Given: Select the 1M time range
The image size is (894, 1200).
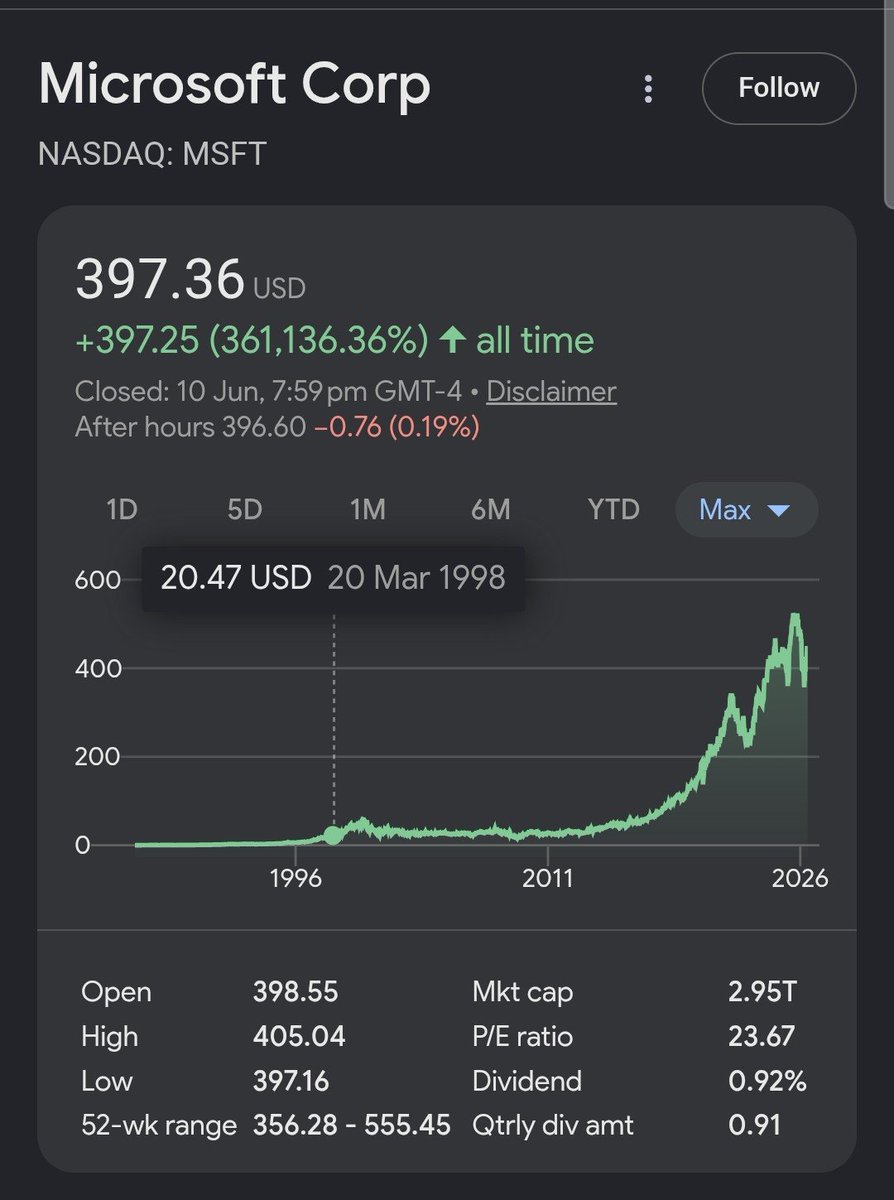Looking at the screenshot, I should [367, 510].
